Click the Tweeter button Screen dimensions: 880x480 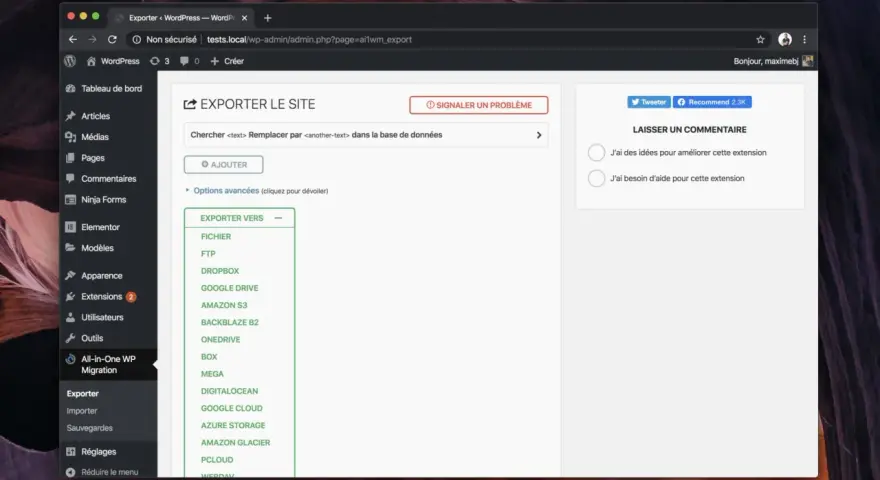pyautogui.click(x=649, y=102)
